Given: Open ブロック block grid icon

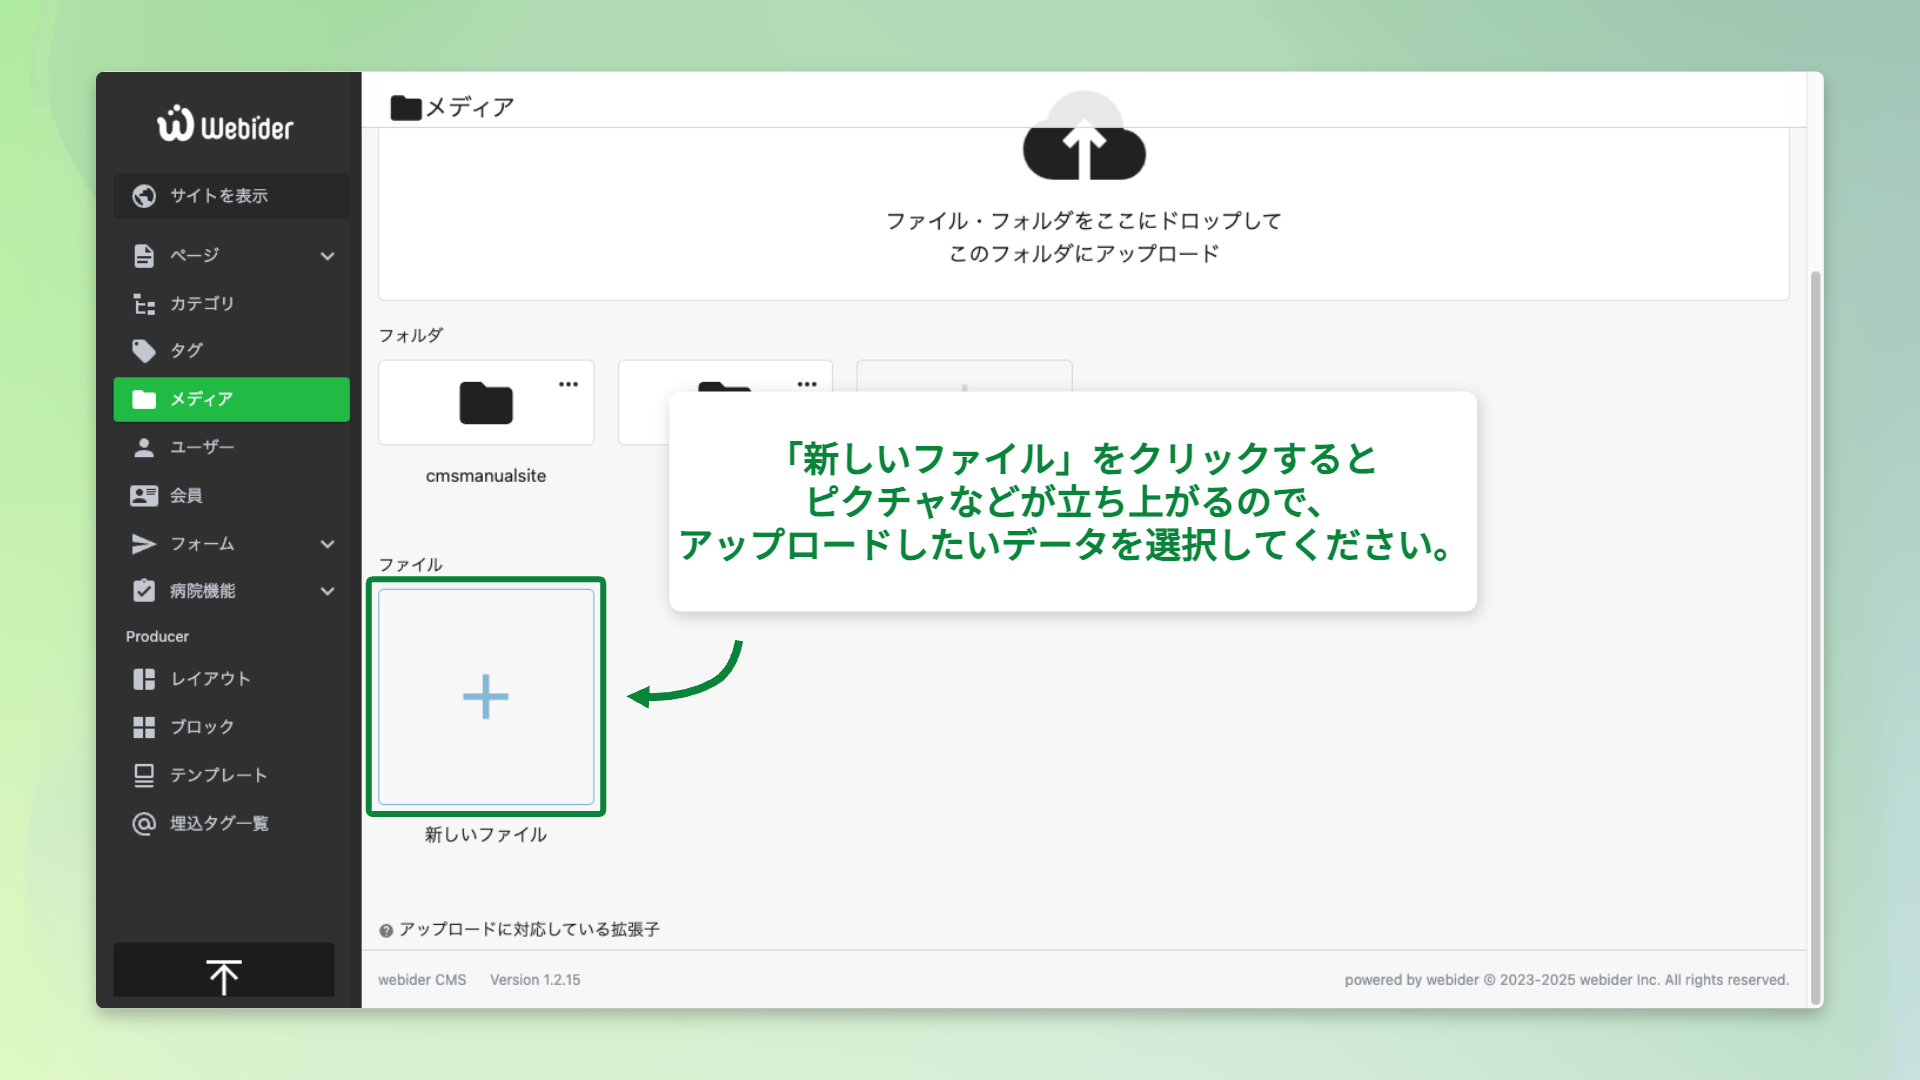Looking at the screenshot, I should pos(144,727).
